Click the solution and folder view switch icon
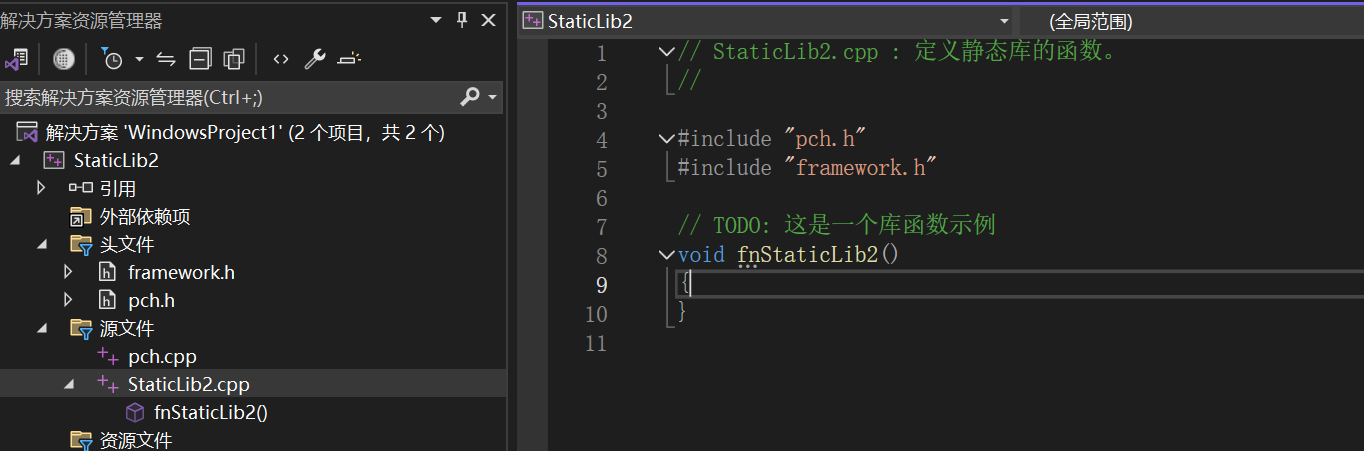 coord(15,59)
